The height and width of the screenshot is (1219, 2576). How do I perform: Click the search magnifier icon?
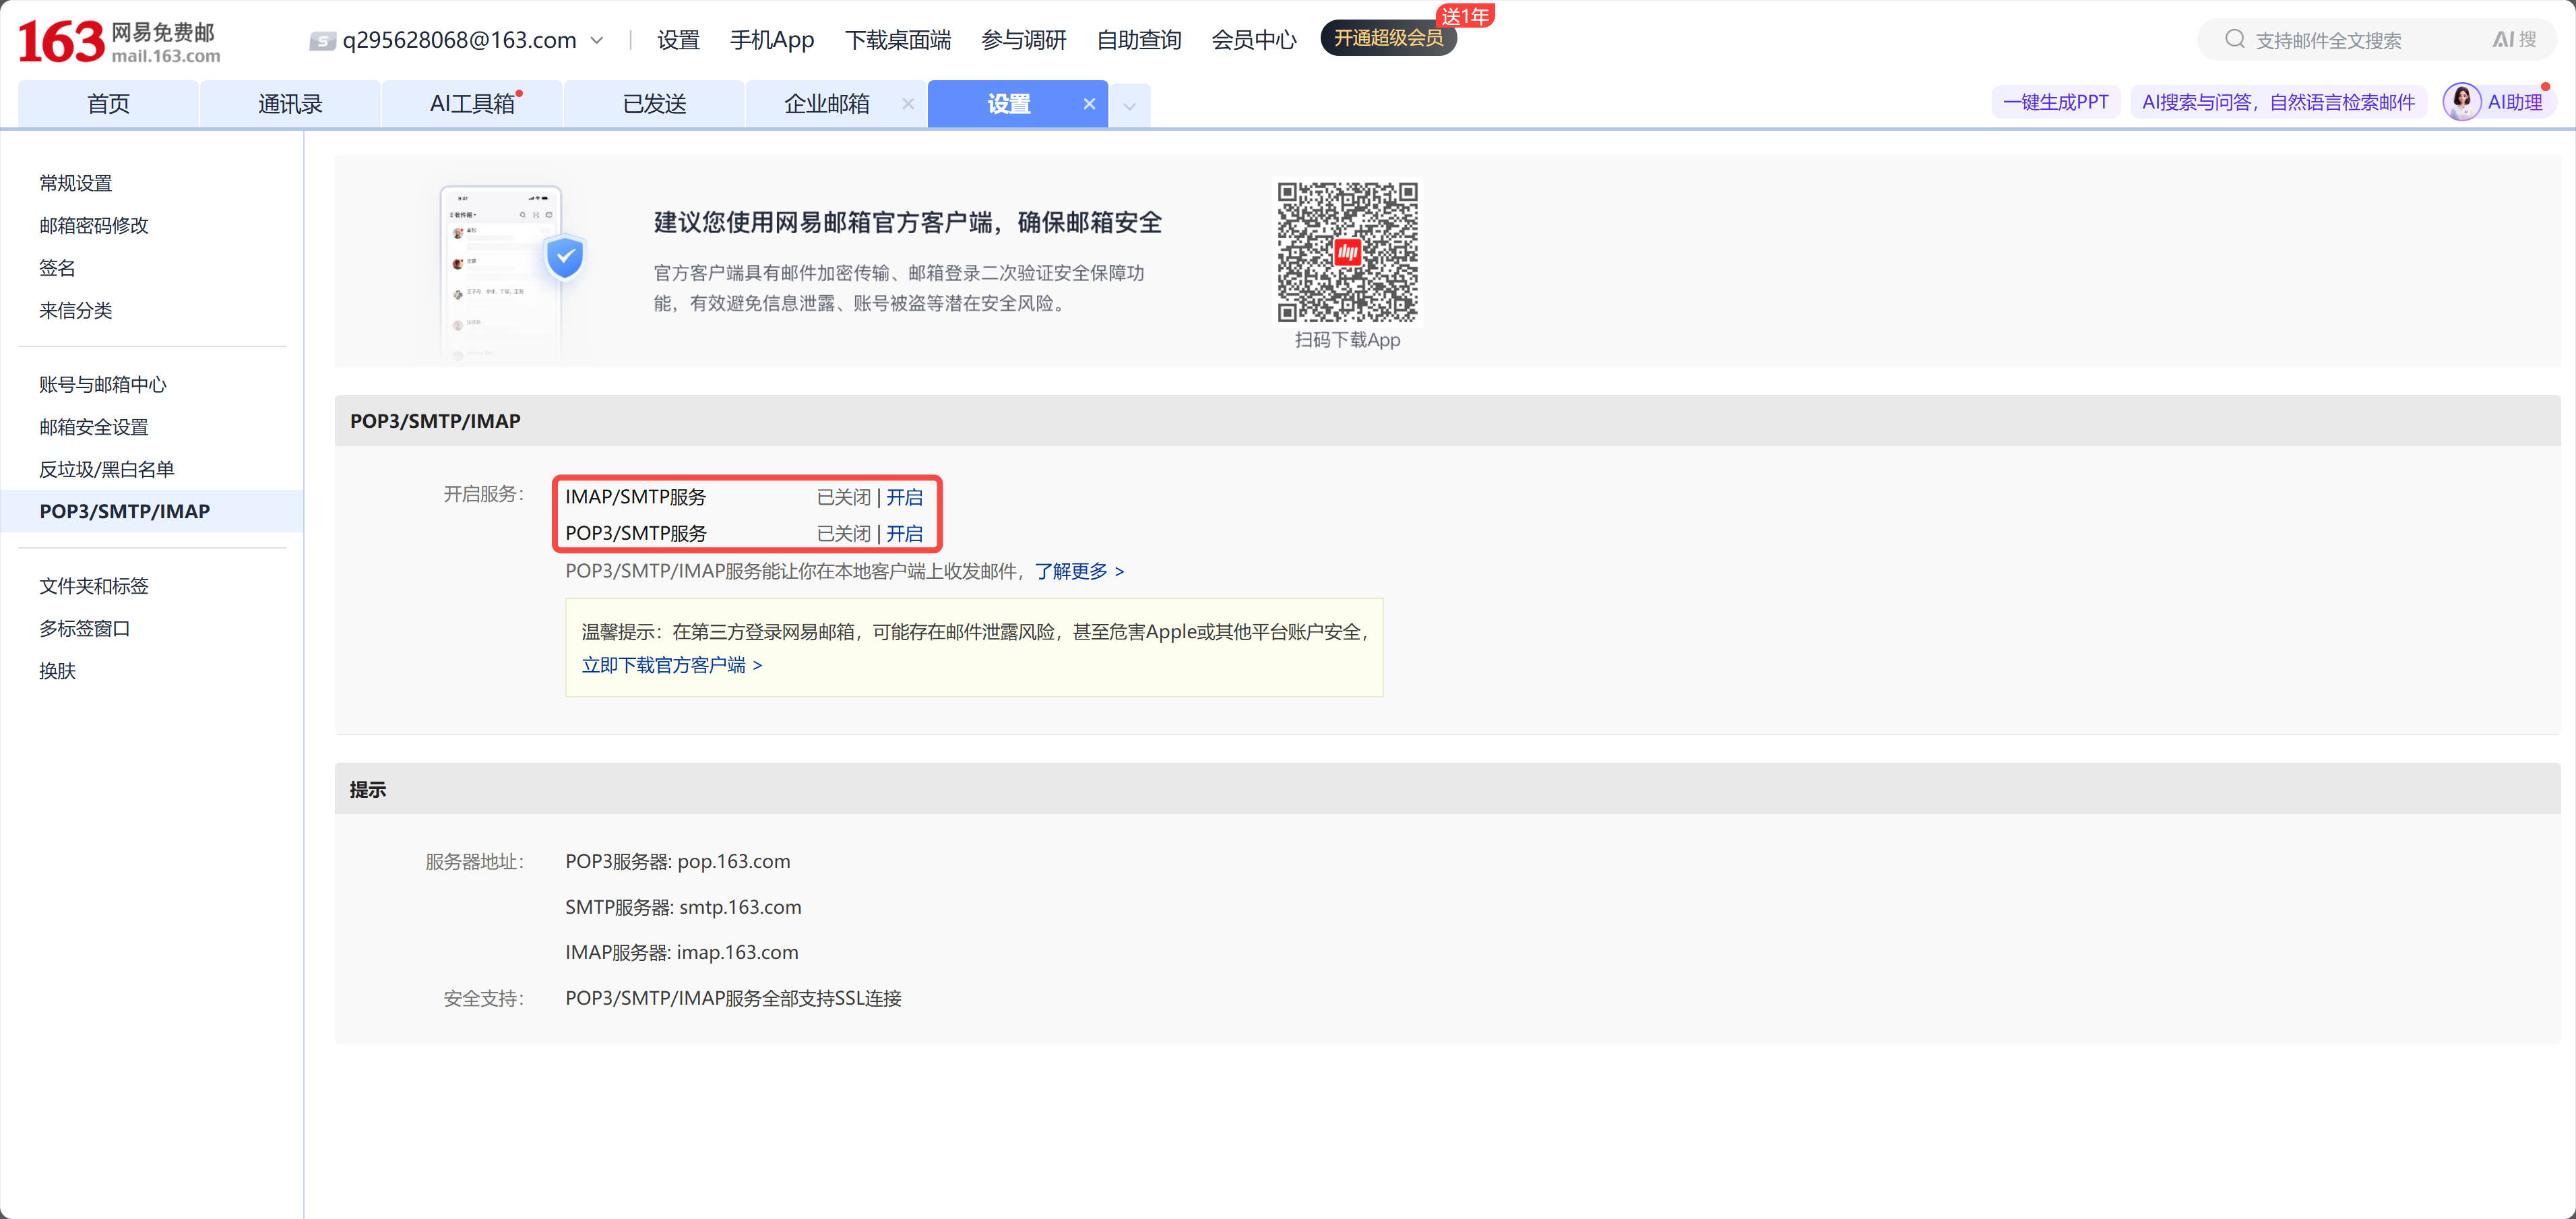2234,39
